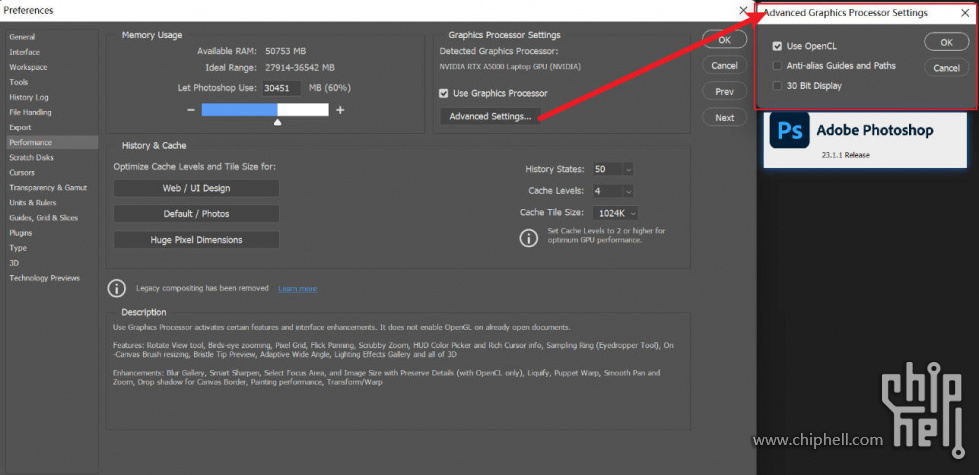Click the plus icon of memory slider
The height and width of the screenshot is (475, 979).
point(340,110)
